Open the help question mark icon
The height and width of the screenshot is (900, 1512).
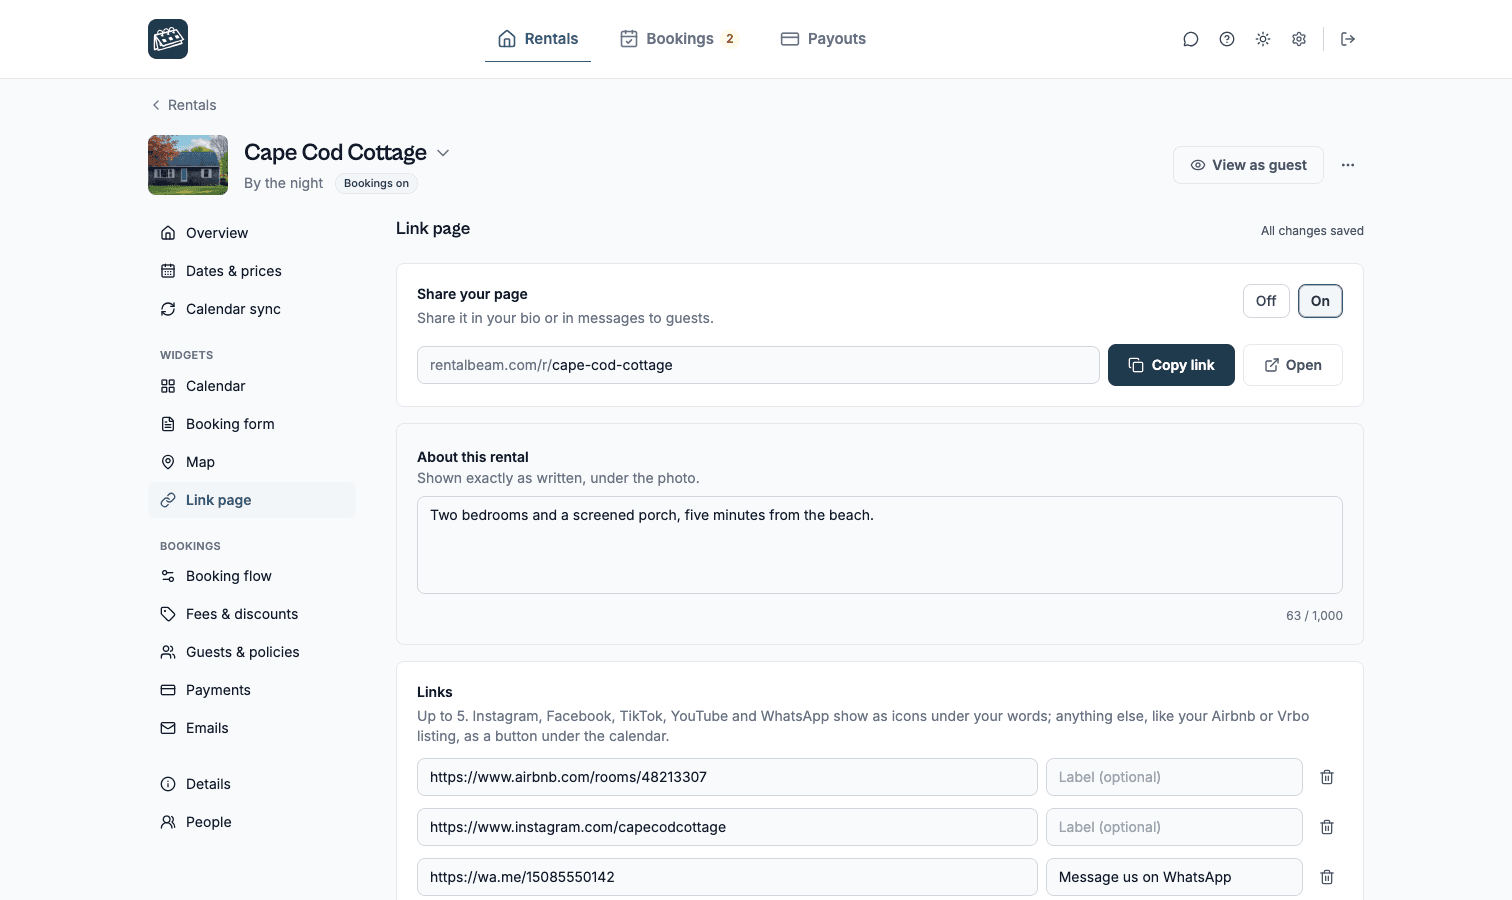[x=1227, y=39]
